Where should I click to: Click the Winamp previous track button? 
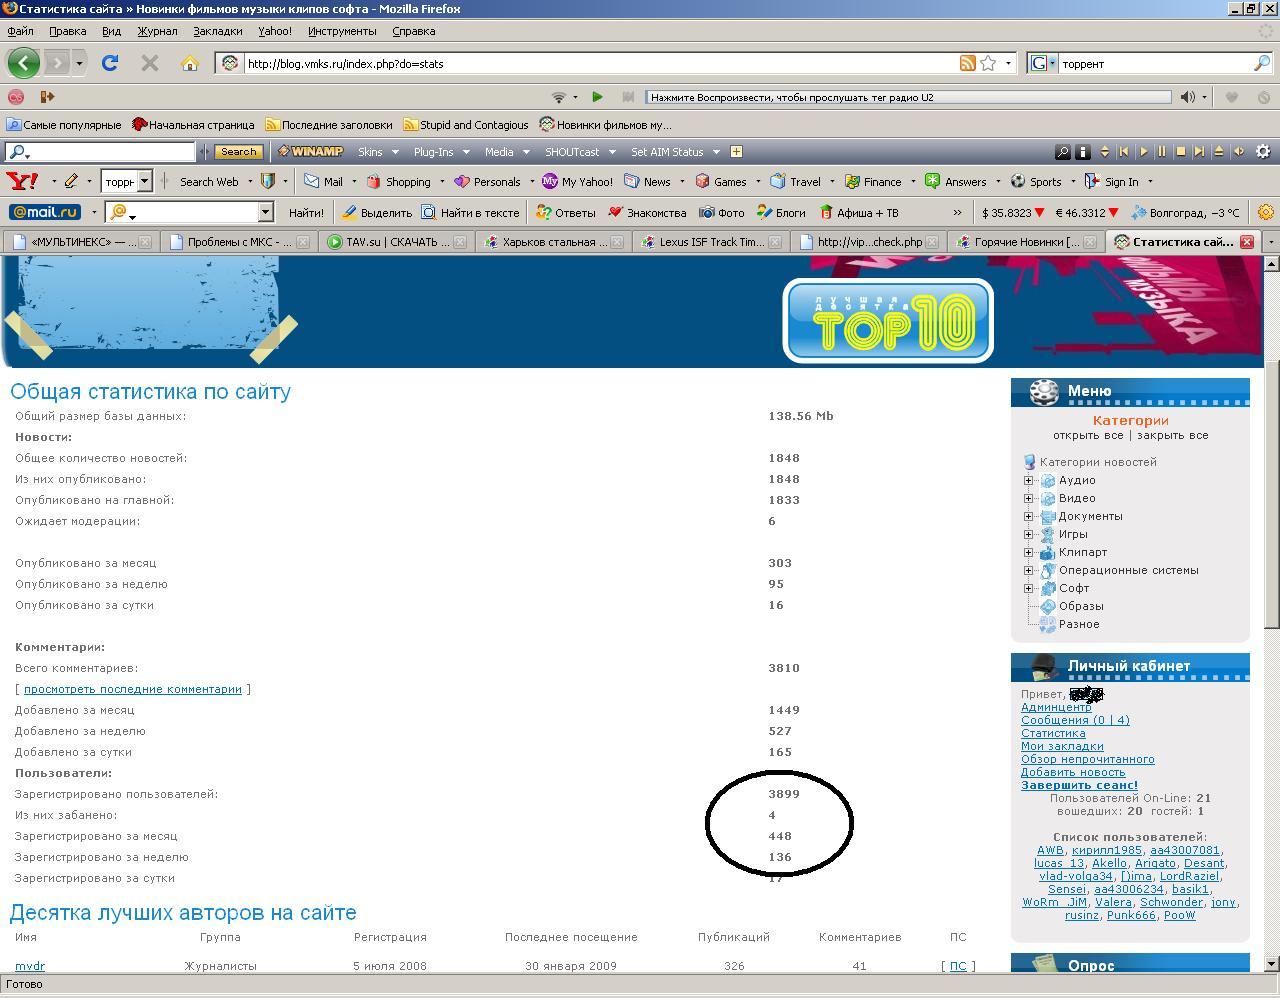[1123, 152]
